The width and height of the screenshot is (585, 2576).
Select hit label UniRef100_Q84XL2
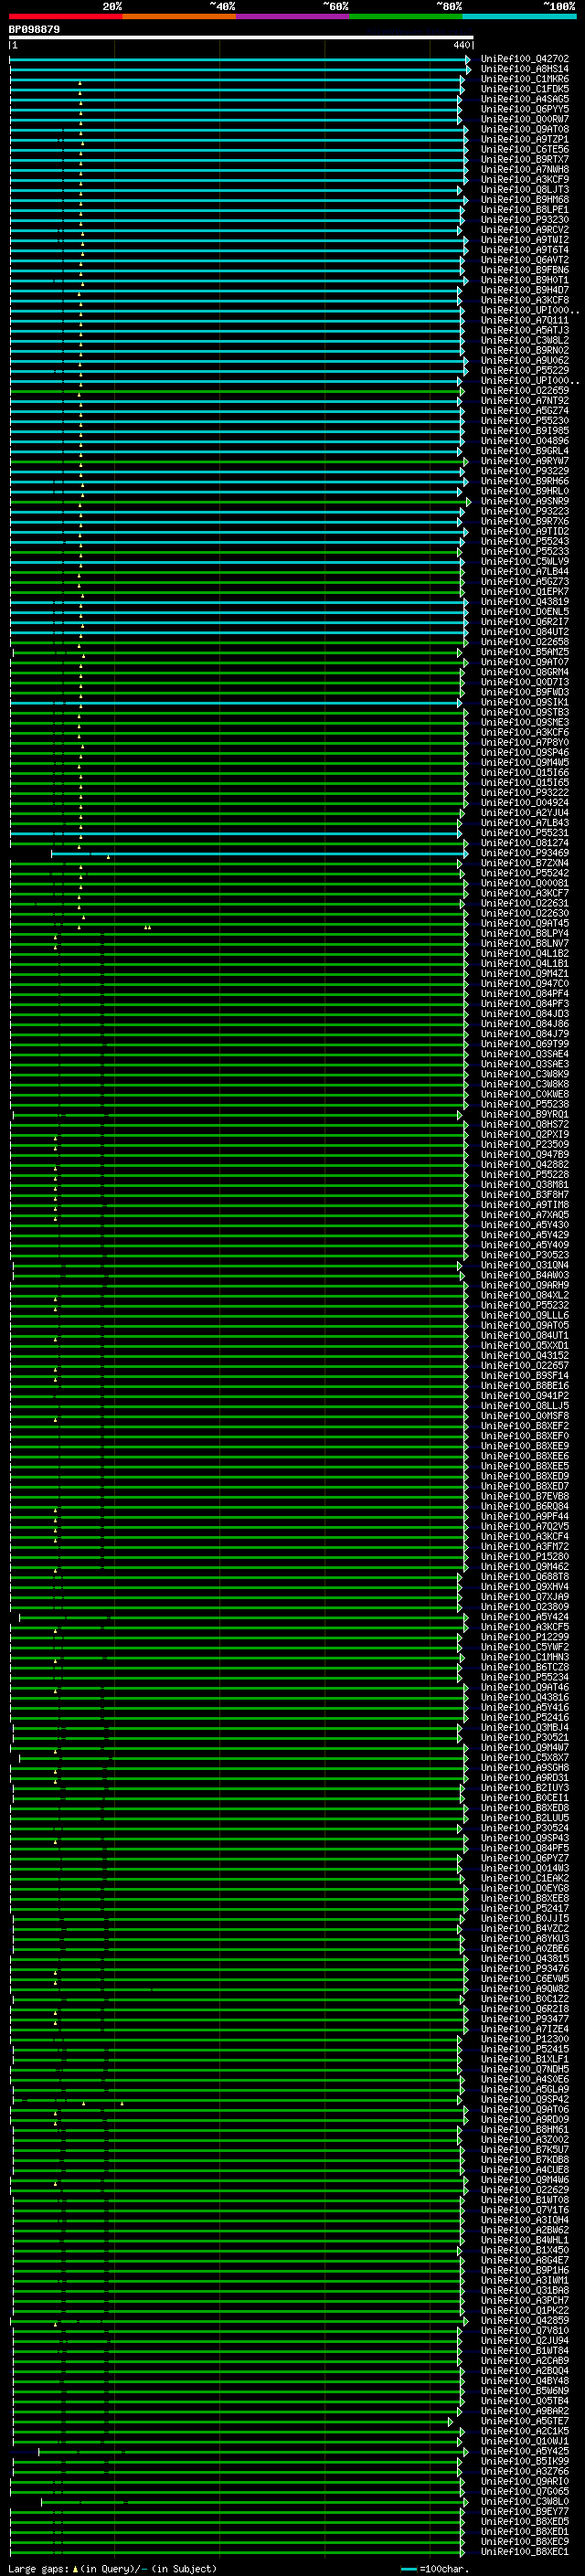coord(525,1295)
